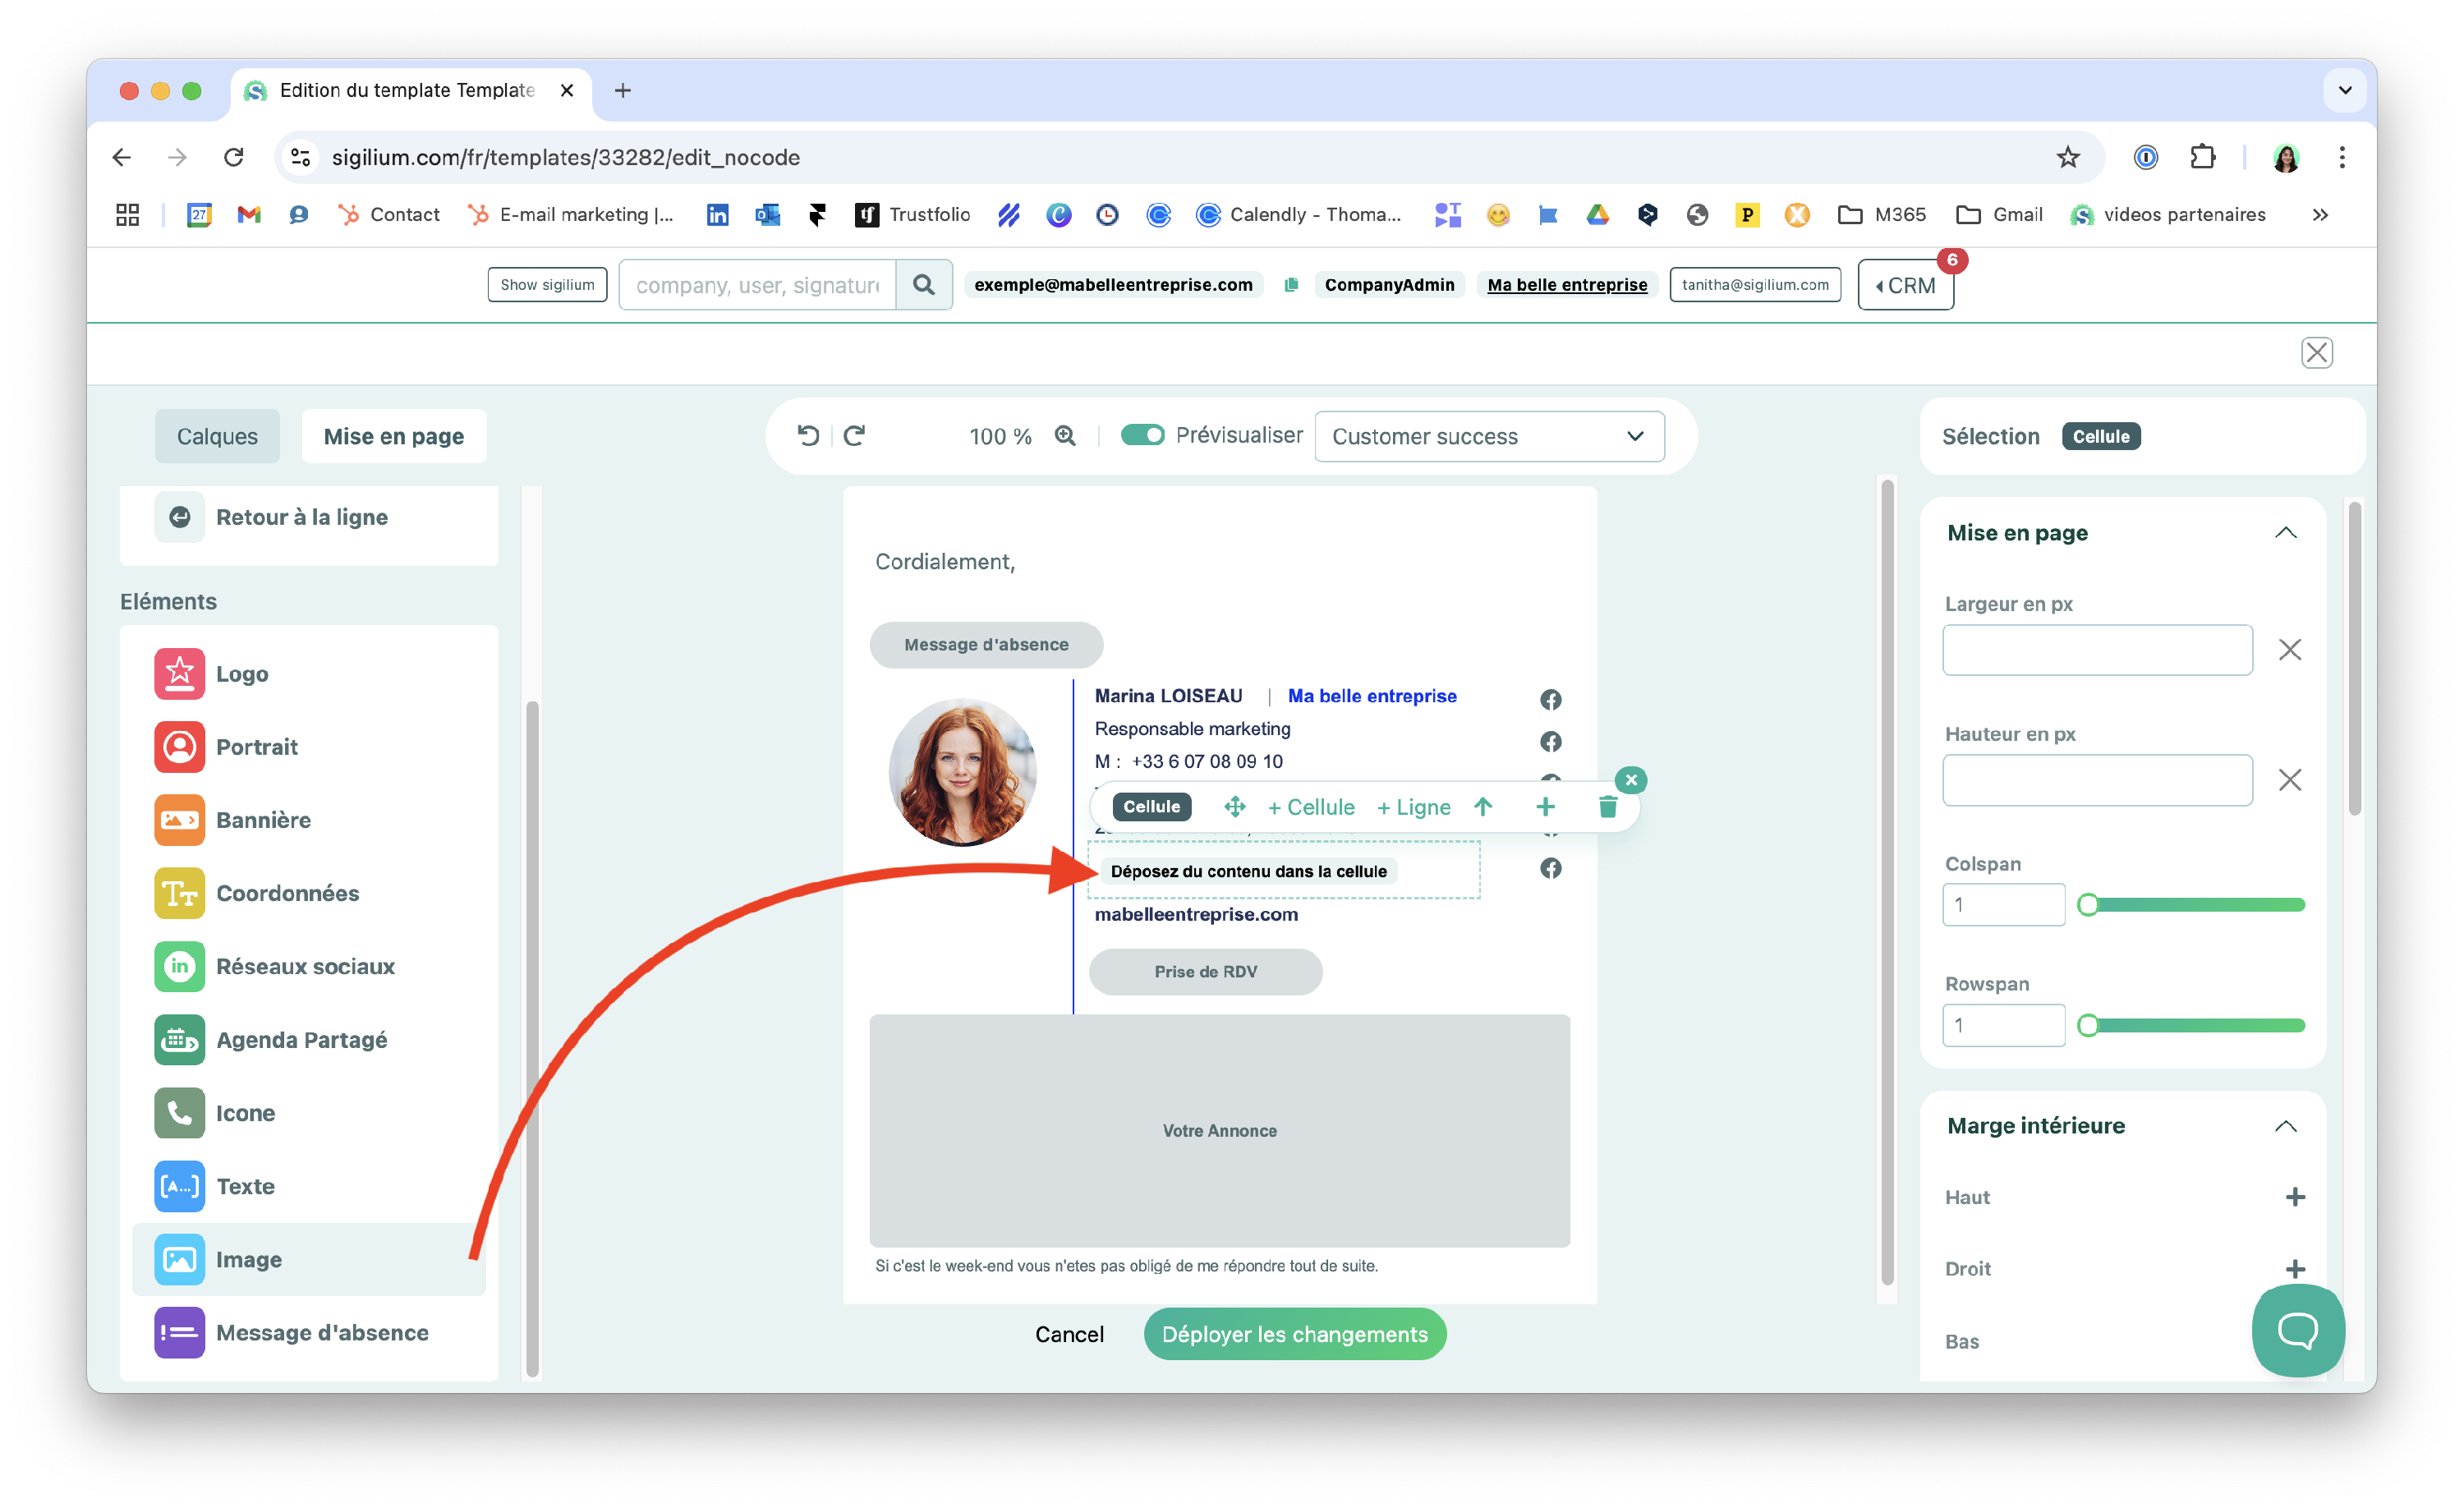
Task: Click the undo arrow icon
Action: pyautogui.click(x=808, y=436)
